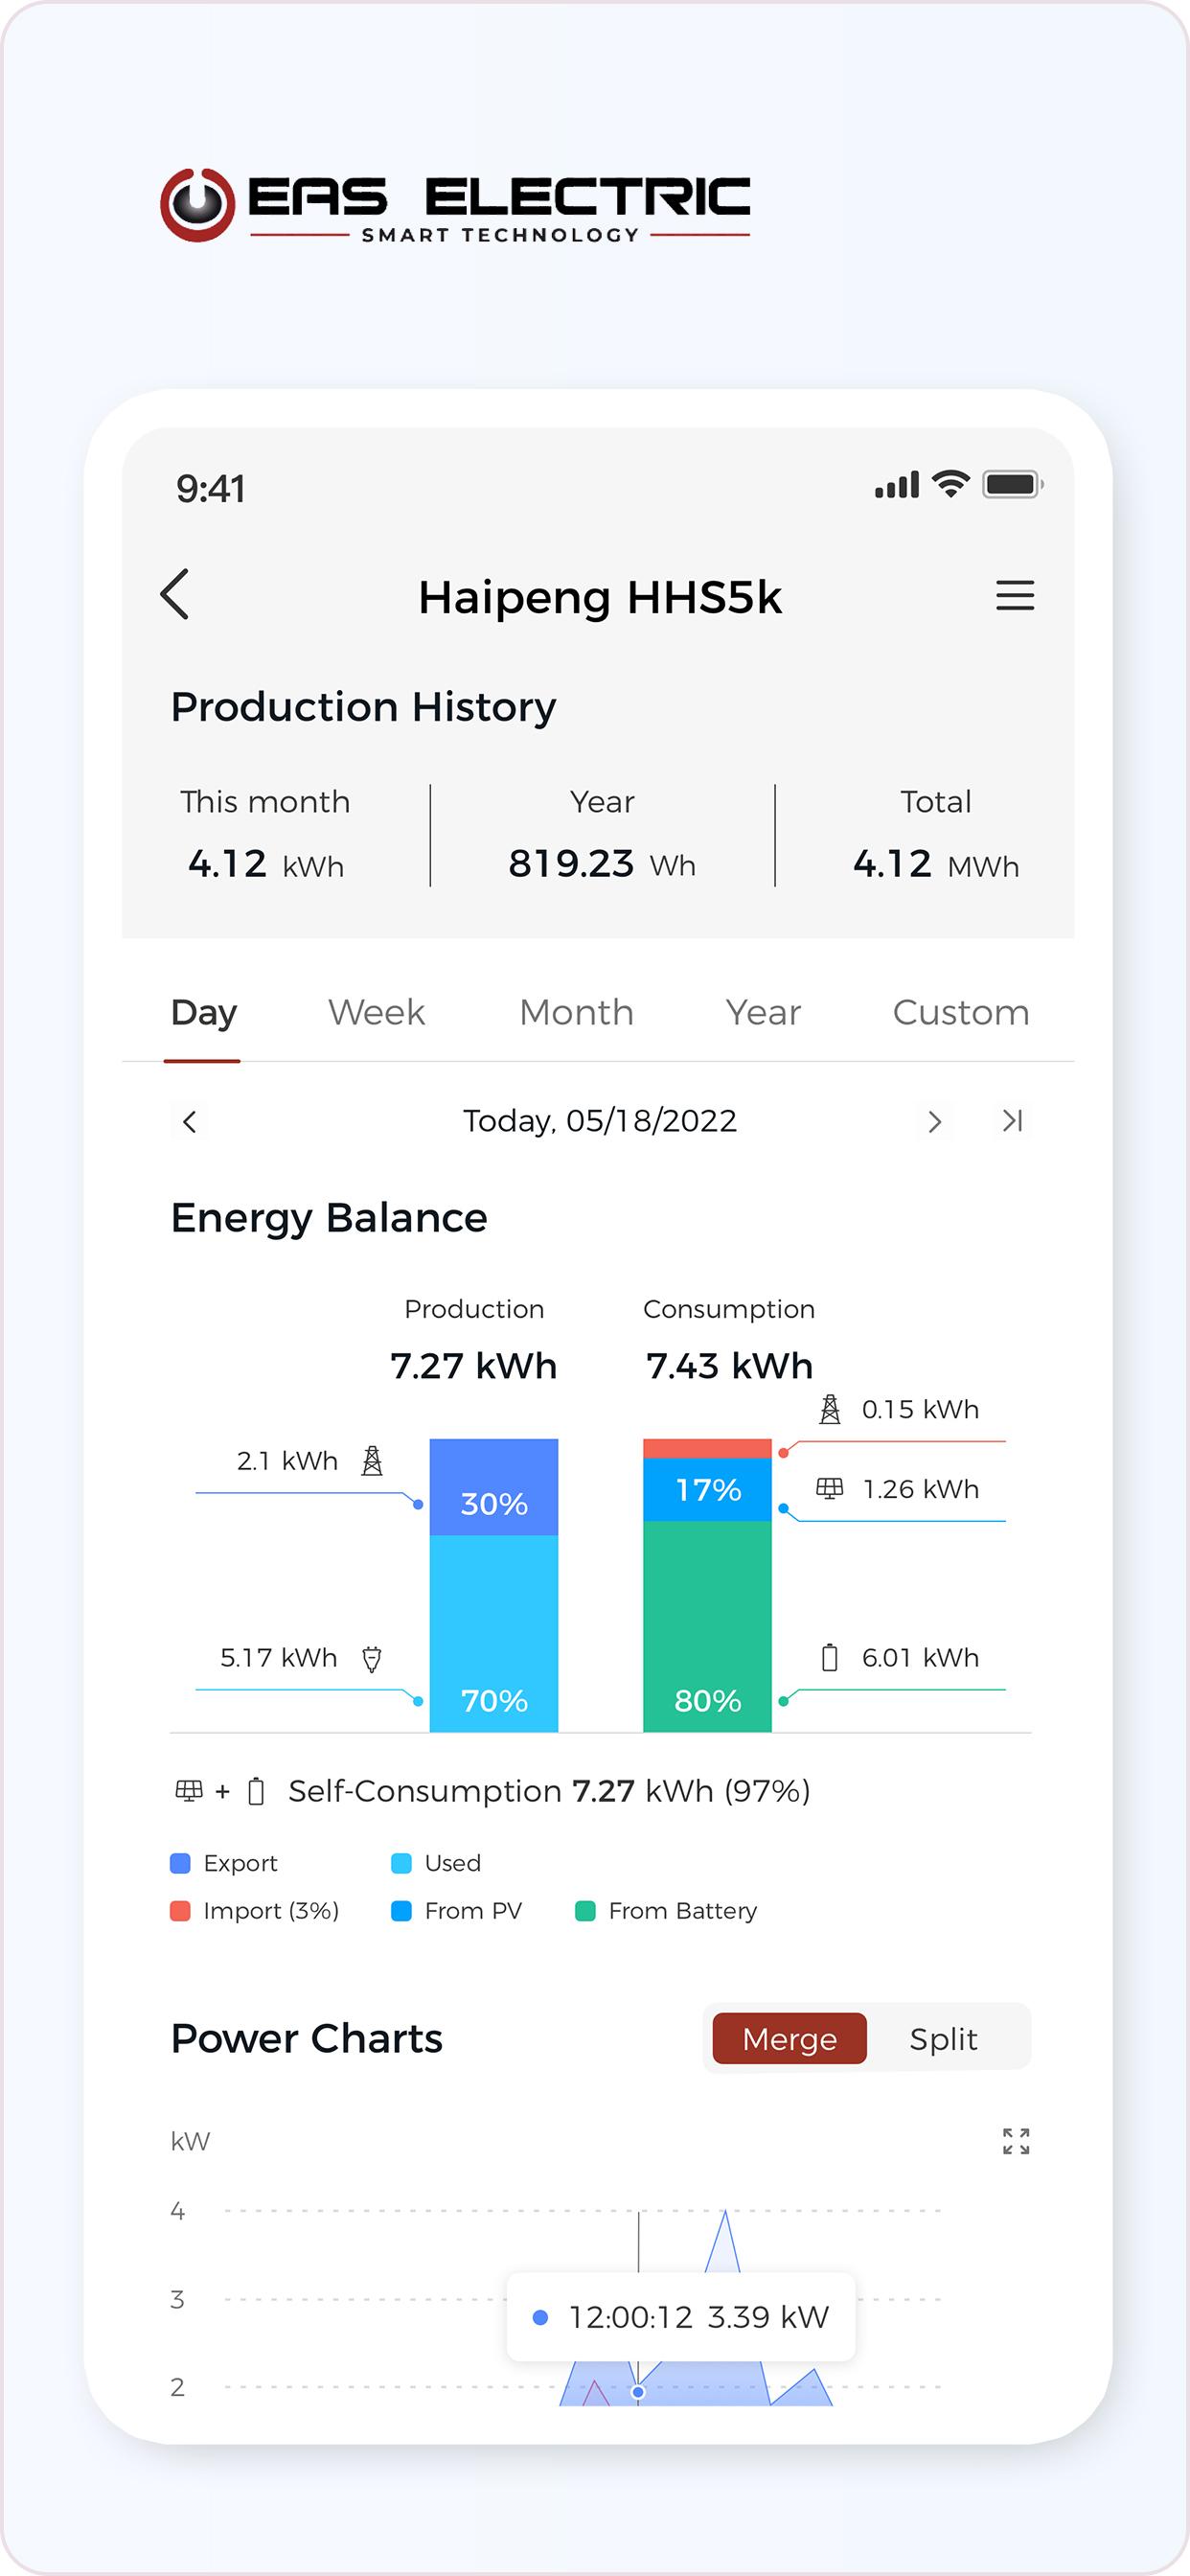The image size is (1190, 2576).
Task: Tap the From Battery green legend swatch
Action: [585, 1911]
